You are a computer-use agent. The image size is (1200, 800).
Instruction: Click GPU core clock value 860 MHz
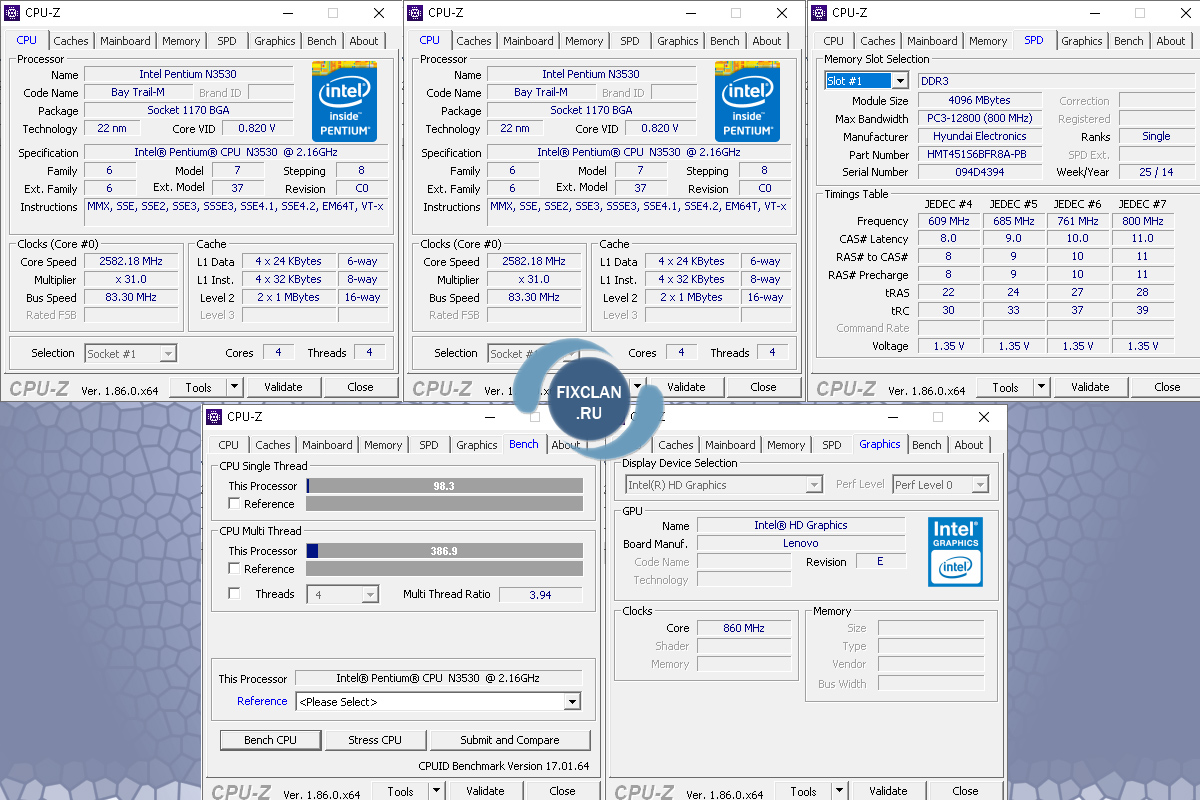pos(744,628)
